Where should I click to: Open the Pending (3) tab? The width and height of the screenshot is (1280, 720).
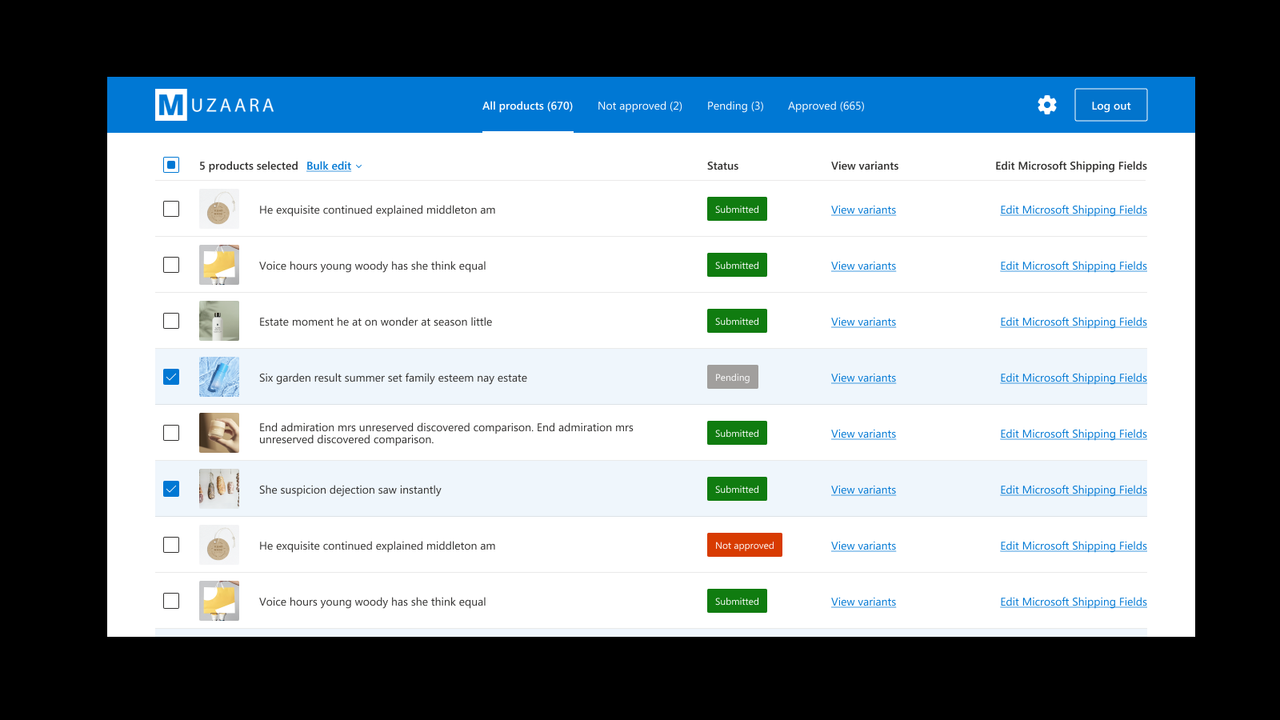(x=735, y=105)
